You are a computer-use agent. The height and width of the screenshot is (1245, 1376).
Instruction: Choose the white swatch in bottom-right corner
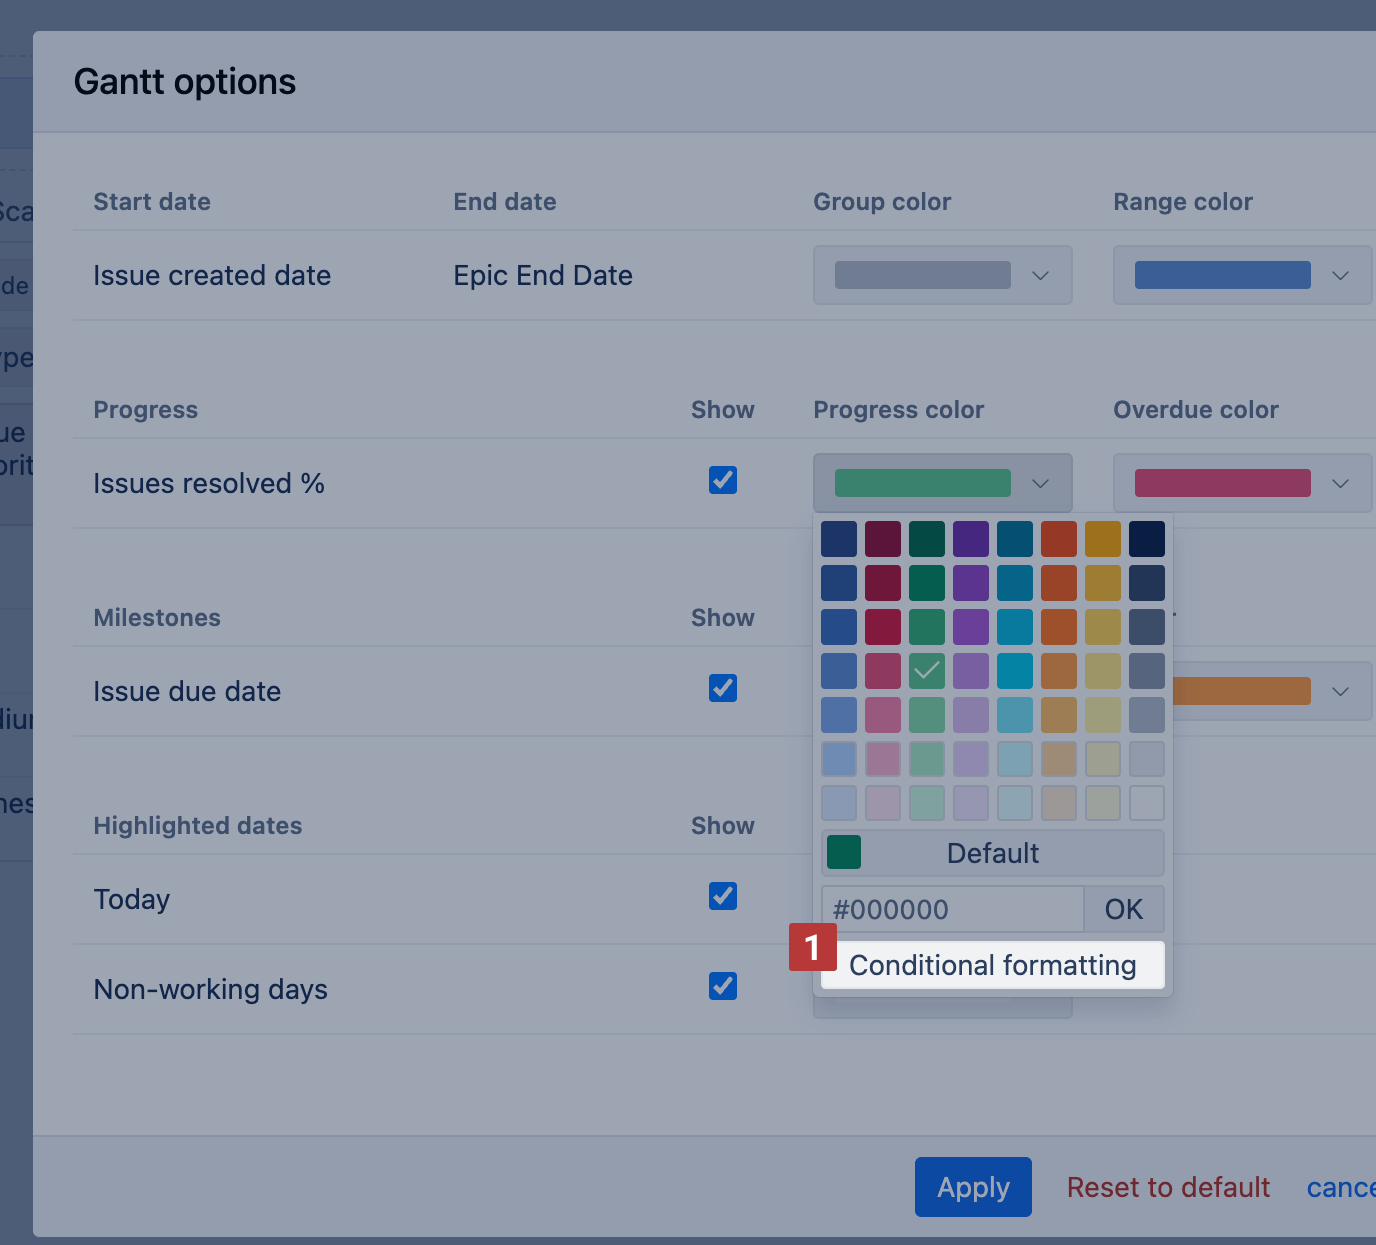(x=1147, y=803)
